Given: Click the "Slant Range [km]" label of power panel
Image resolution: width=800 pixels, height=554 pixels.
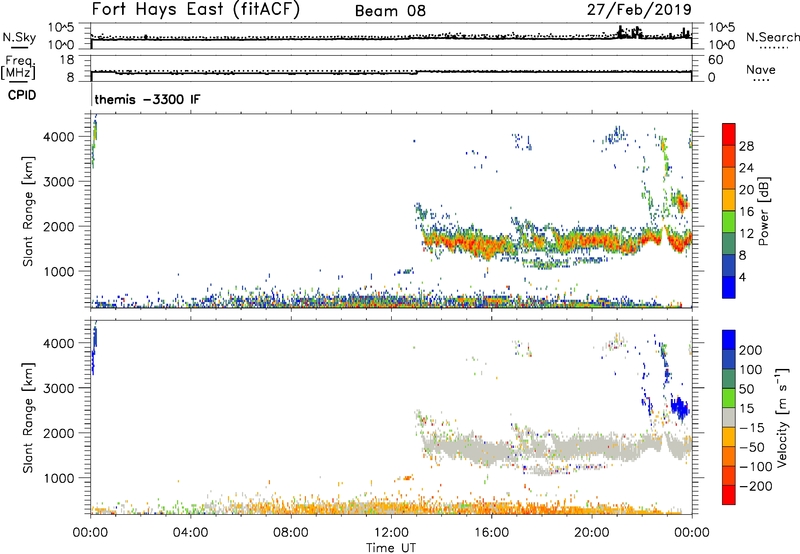Looking at the screenshot, I should pos(28,211).
